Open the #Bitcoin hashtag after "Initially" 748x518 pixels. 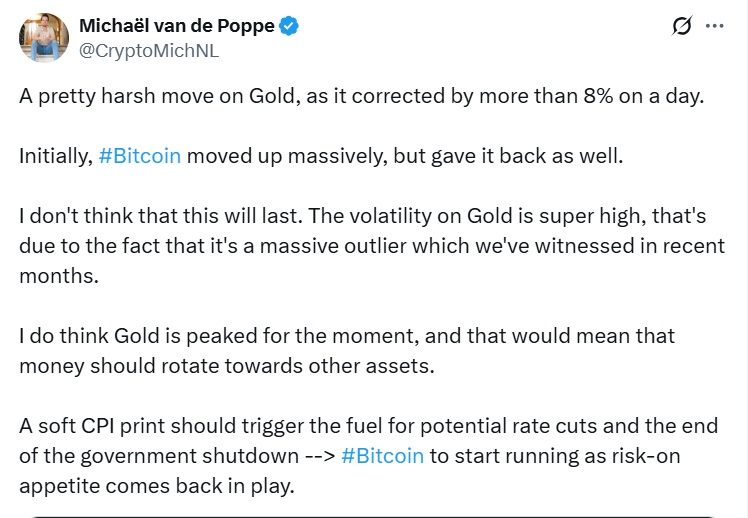coord(140,157)
